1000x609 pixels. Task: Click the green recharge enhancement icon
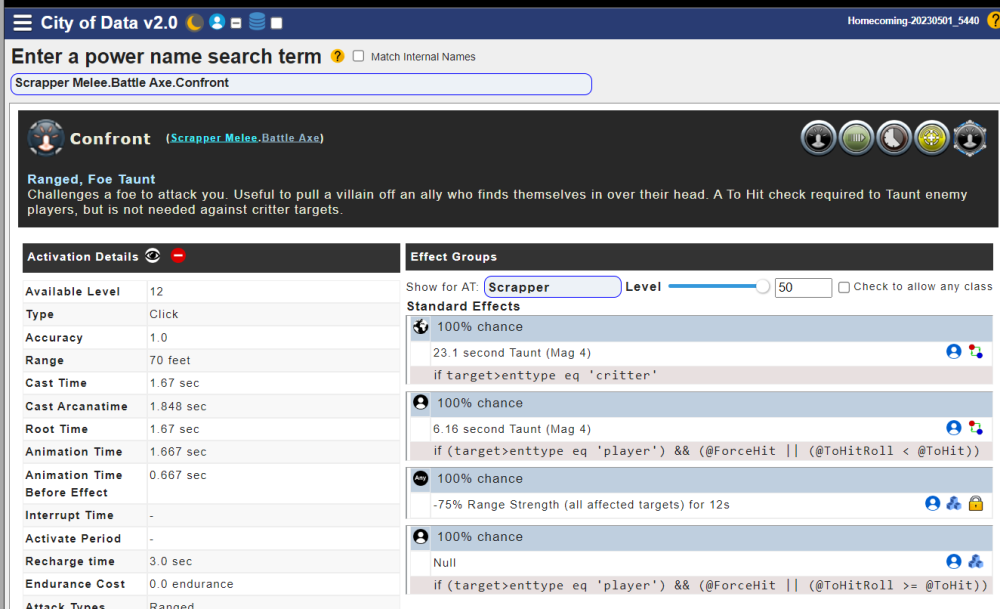click(x=857, y=138)
